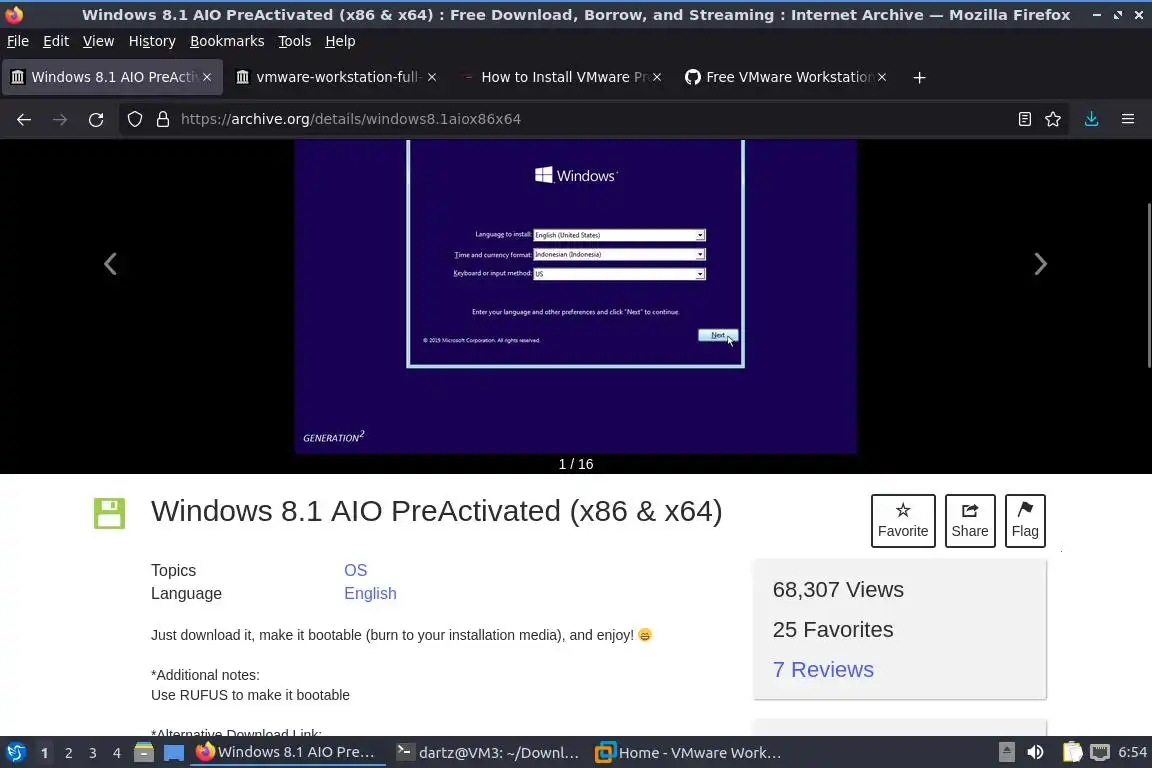
Task: Click the green floppy disk software icon
Action: click(x=109, y=513)
